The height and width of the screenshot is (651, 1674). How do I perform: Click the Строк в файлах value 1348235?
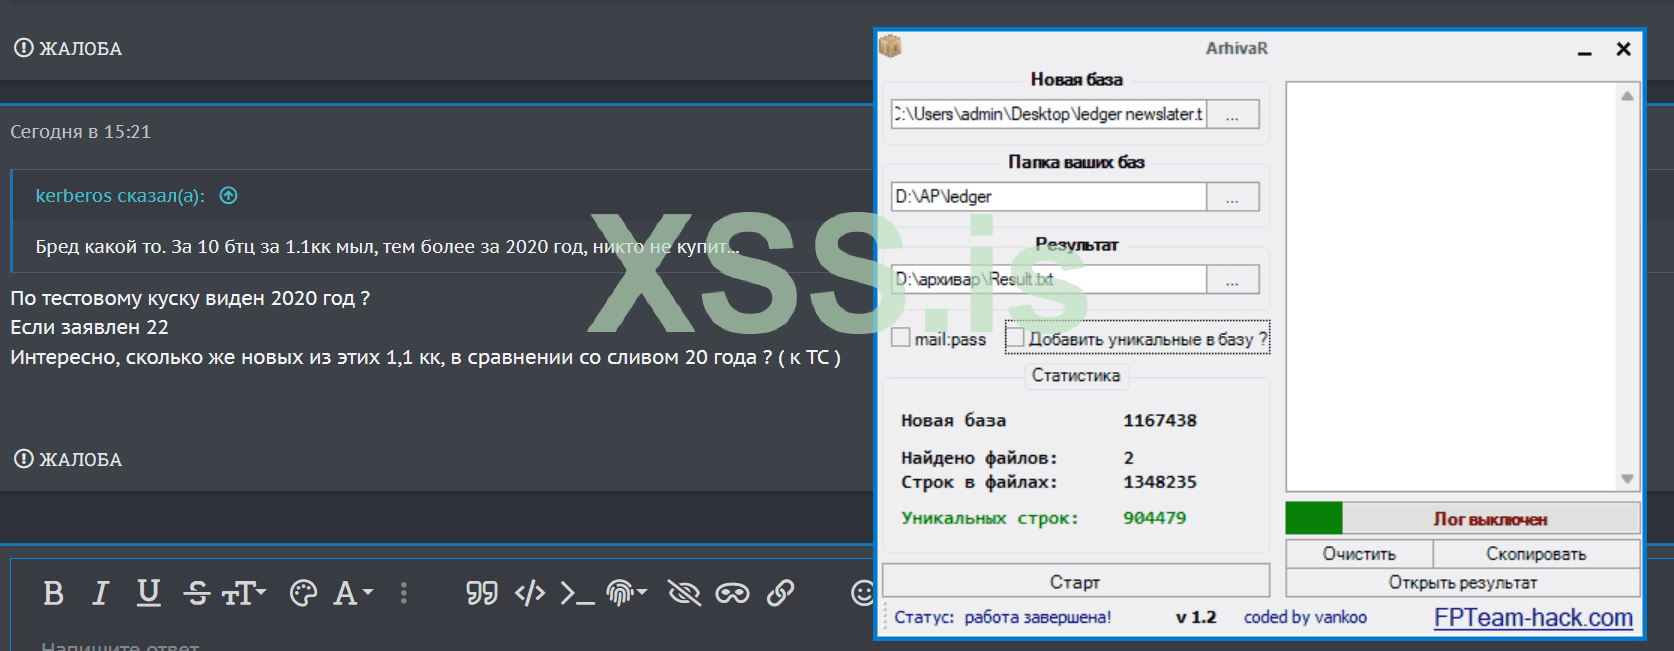point(1160,482)
